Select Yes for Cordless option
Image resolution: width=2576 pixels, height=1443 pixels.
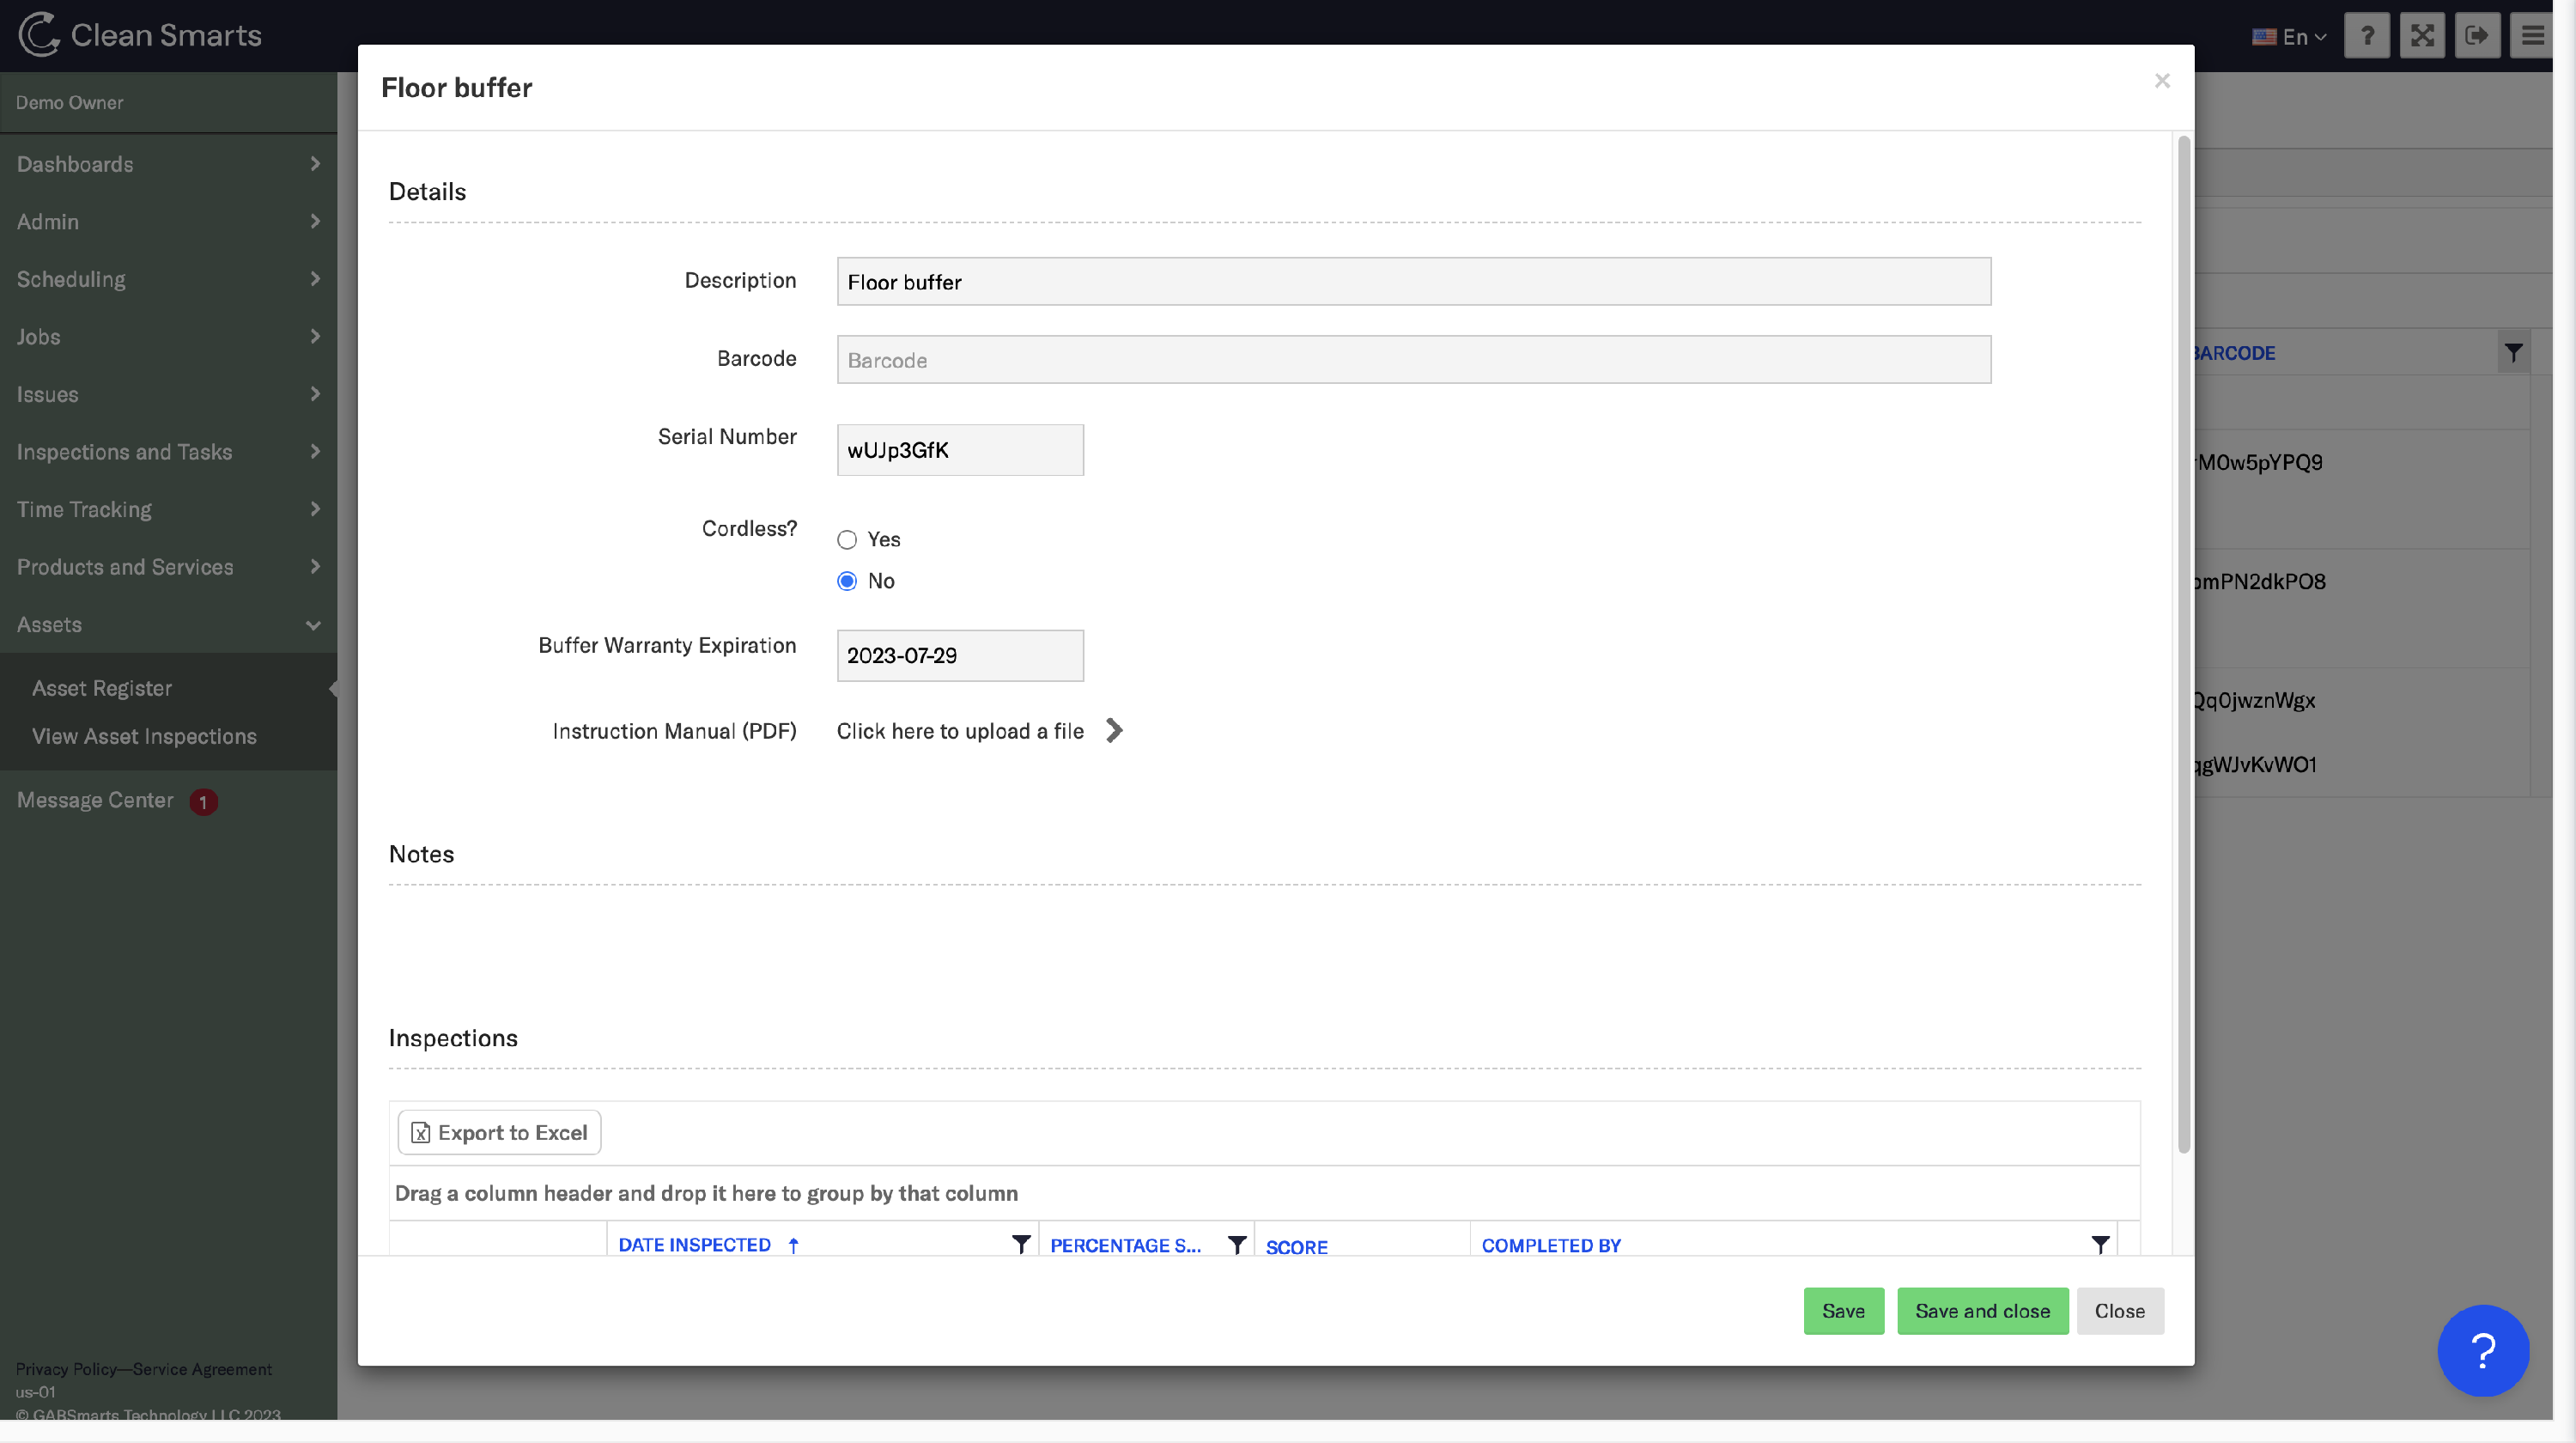point(847,540)
